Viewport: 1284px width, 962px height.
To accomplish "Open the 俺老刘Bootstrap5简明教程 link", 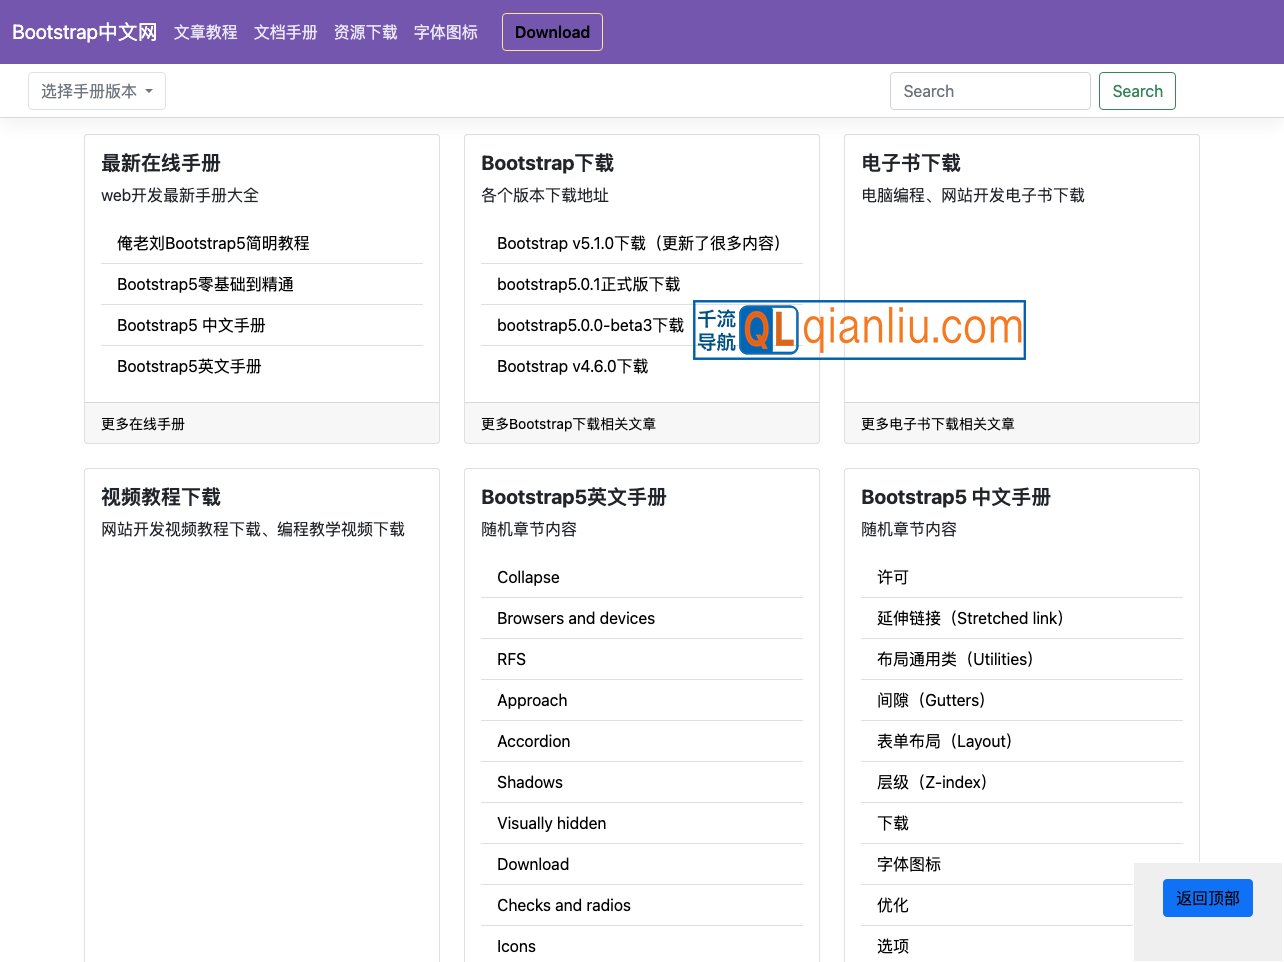I will pos(213,243).
